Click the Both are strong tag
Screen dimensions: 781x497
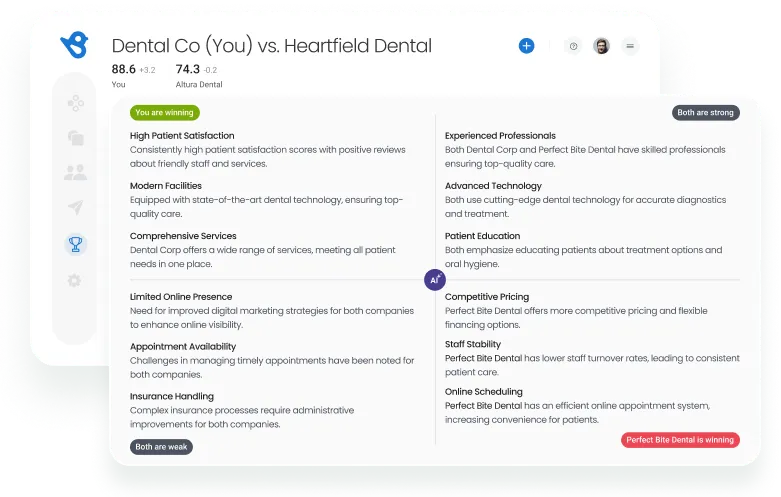pyautogui.click(x=705, y=113)
